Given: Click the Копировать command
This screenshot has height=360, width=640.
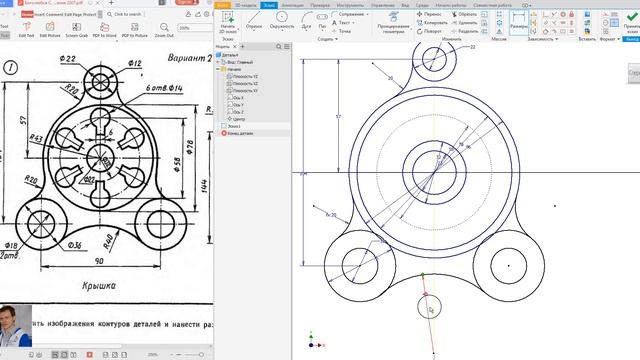Looking at the screenshot, I should pos(432,23).
